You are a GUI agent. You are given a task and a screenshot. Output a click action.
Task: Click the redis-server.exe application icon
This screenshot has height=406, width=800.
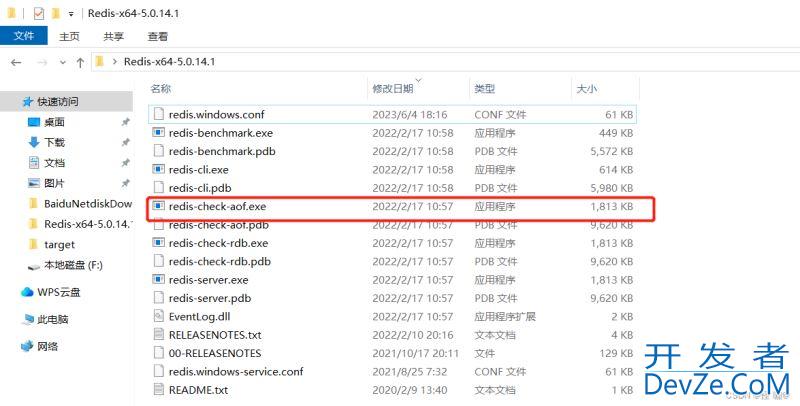[159, 280]
